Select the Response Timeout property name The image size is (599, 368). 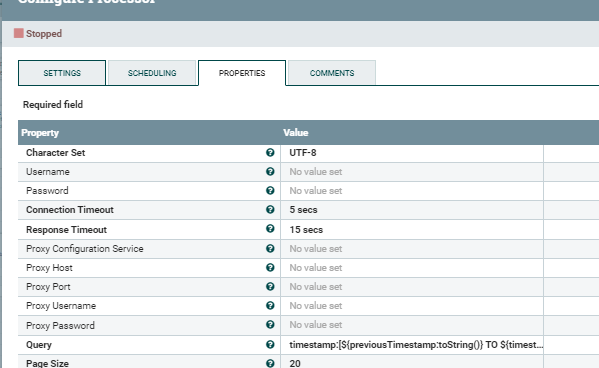click(66, 230)
